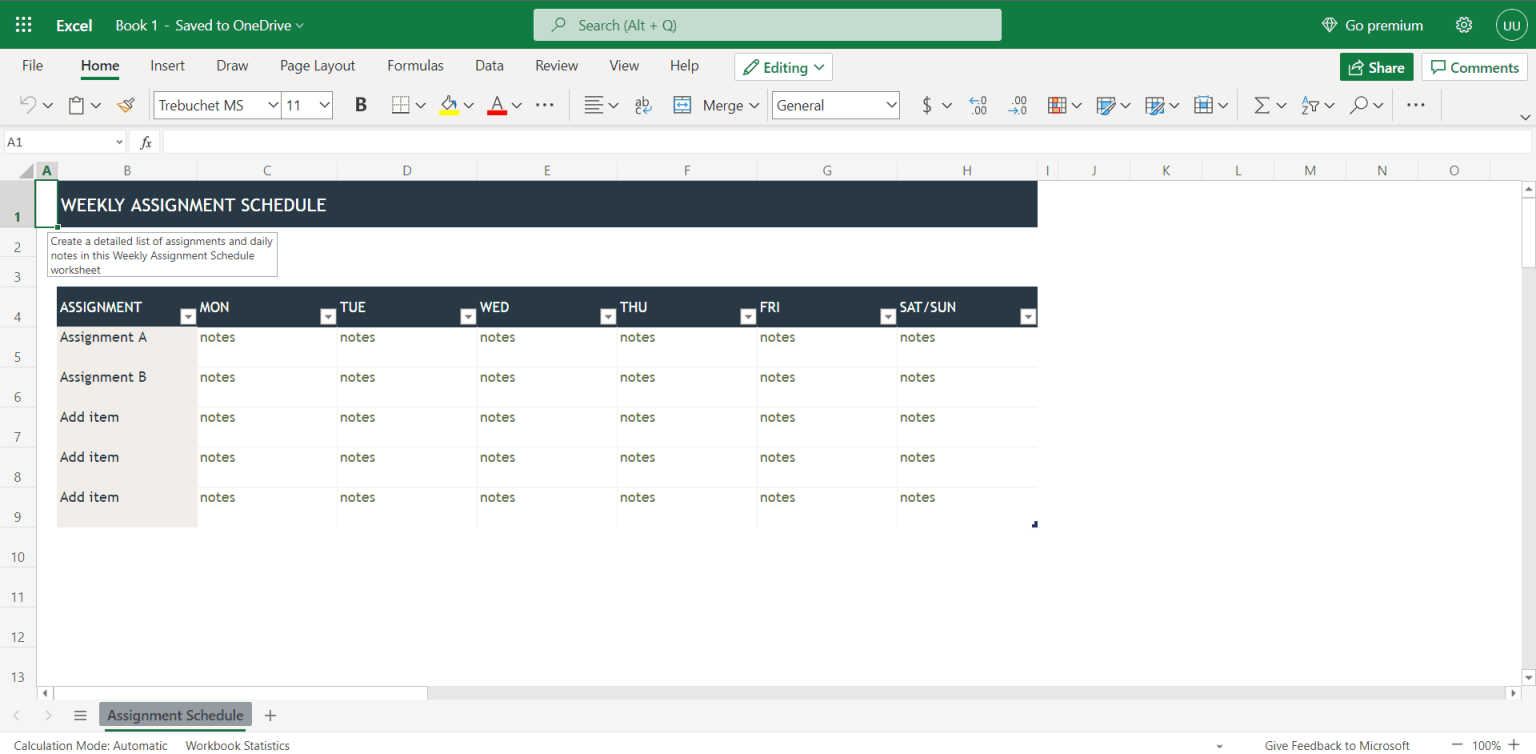
Task: Open the Review ribbon tab
Action: tap(556, 66)
